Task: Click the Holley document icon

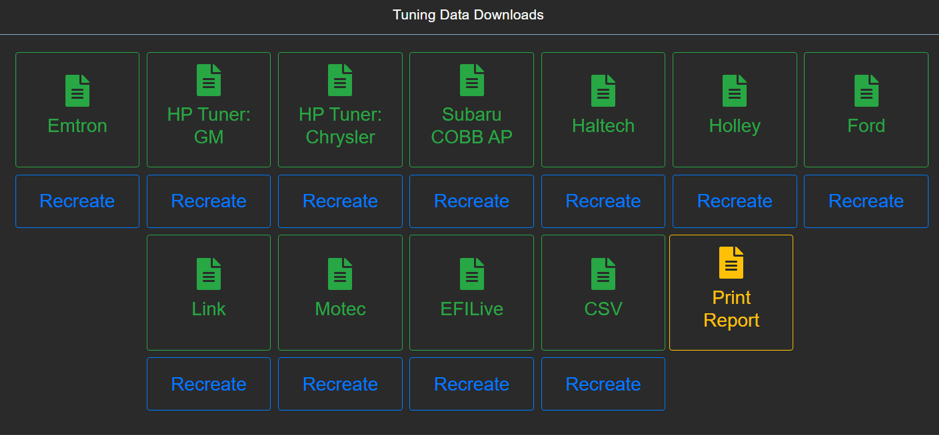Action: 734,91
